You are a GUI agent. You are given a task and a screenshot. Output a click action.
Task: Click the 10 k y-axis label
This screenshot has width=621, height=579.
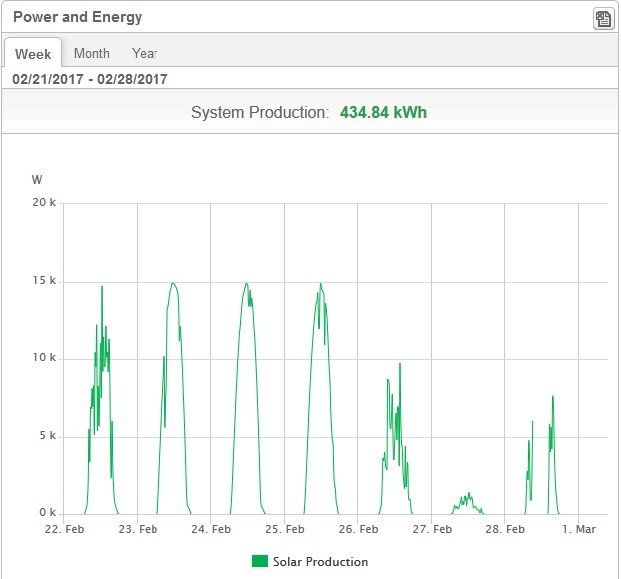(x=44, y=357)
